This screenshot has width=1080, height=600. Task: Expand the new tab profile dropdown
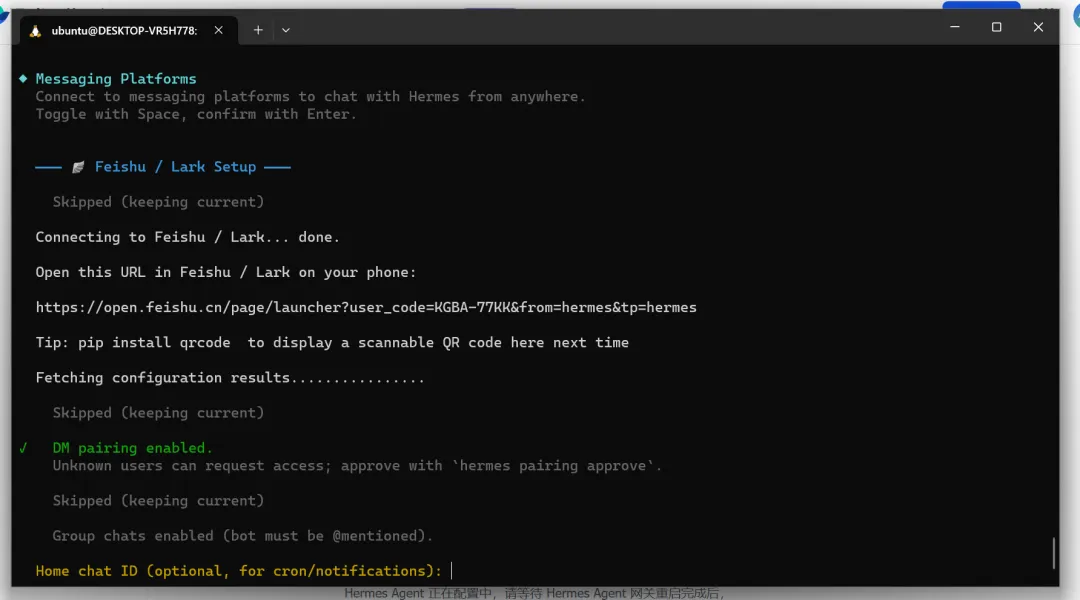pyautogui.click(x=286, y=30)
